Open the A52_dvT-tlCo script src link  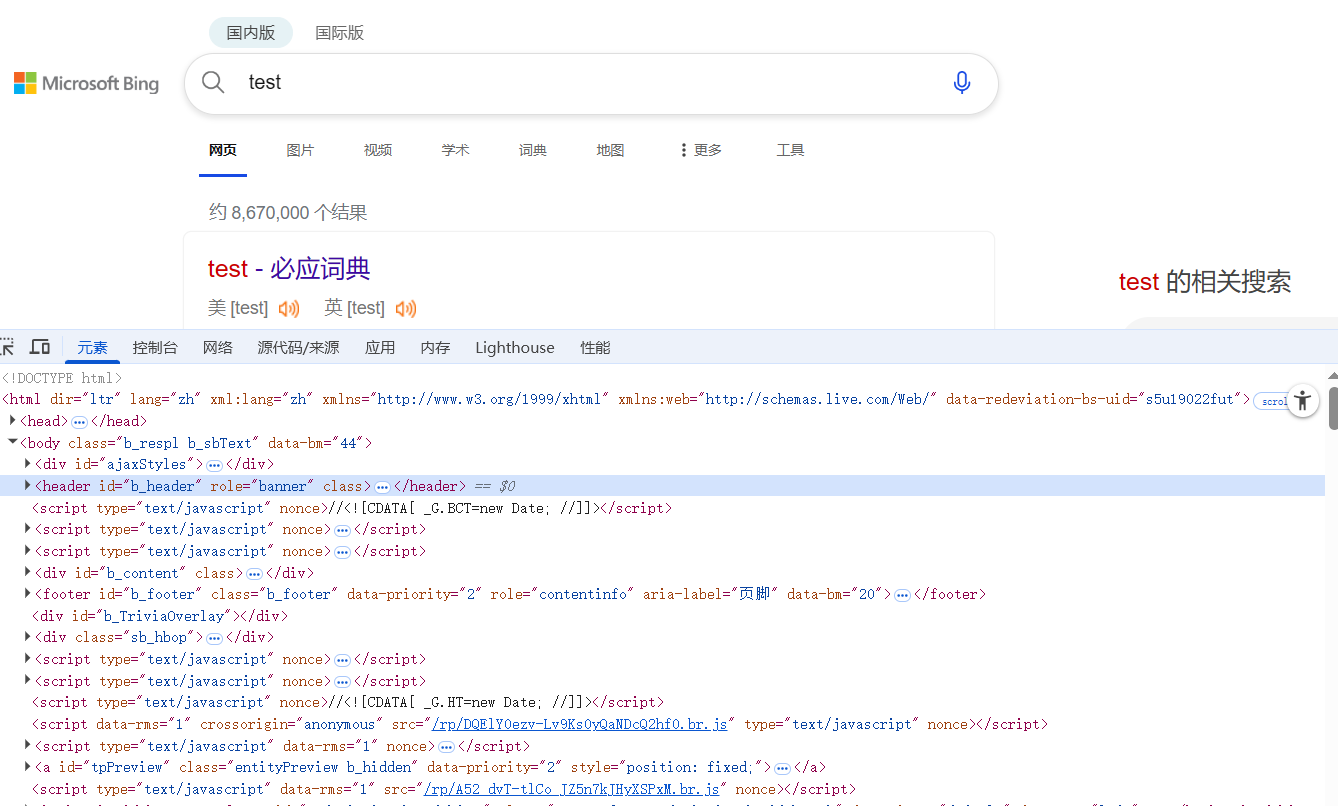[571, 789]
